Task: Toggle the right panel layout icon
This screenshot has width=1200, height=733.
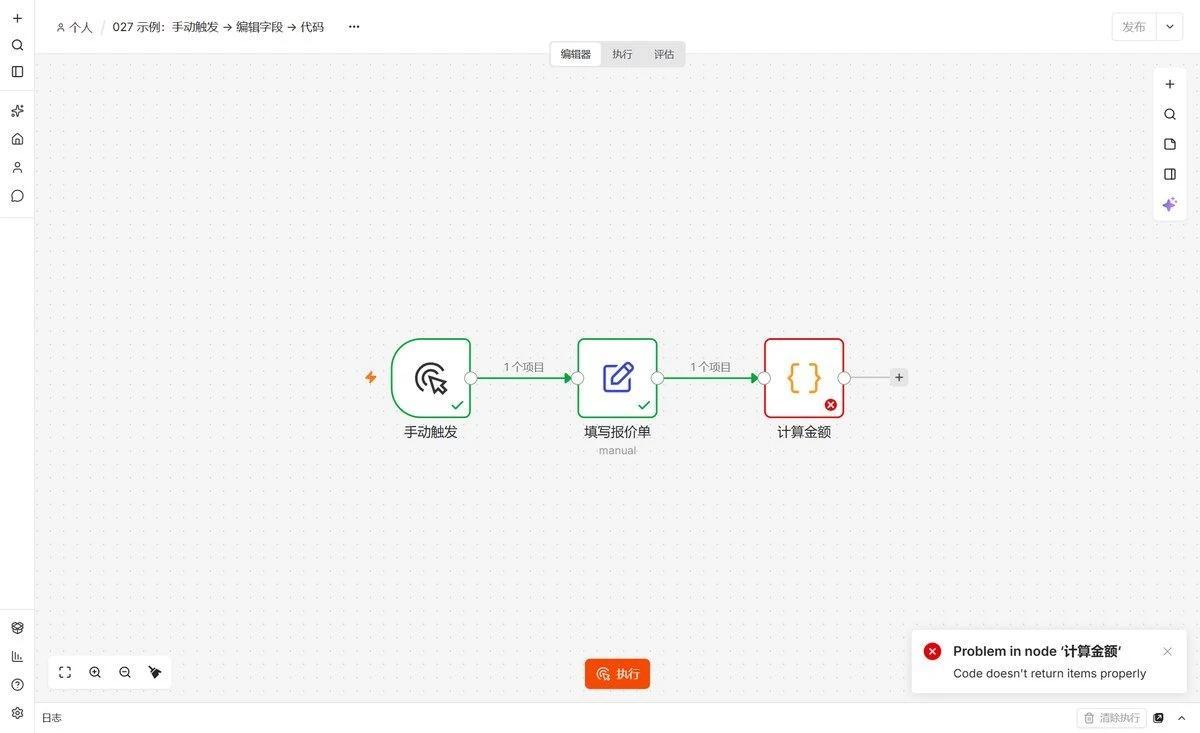Action: (1170, 174)
